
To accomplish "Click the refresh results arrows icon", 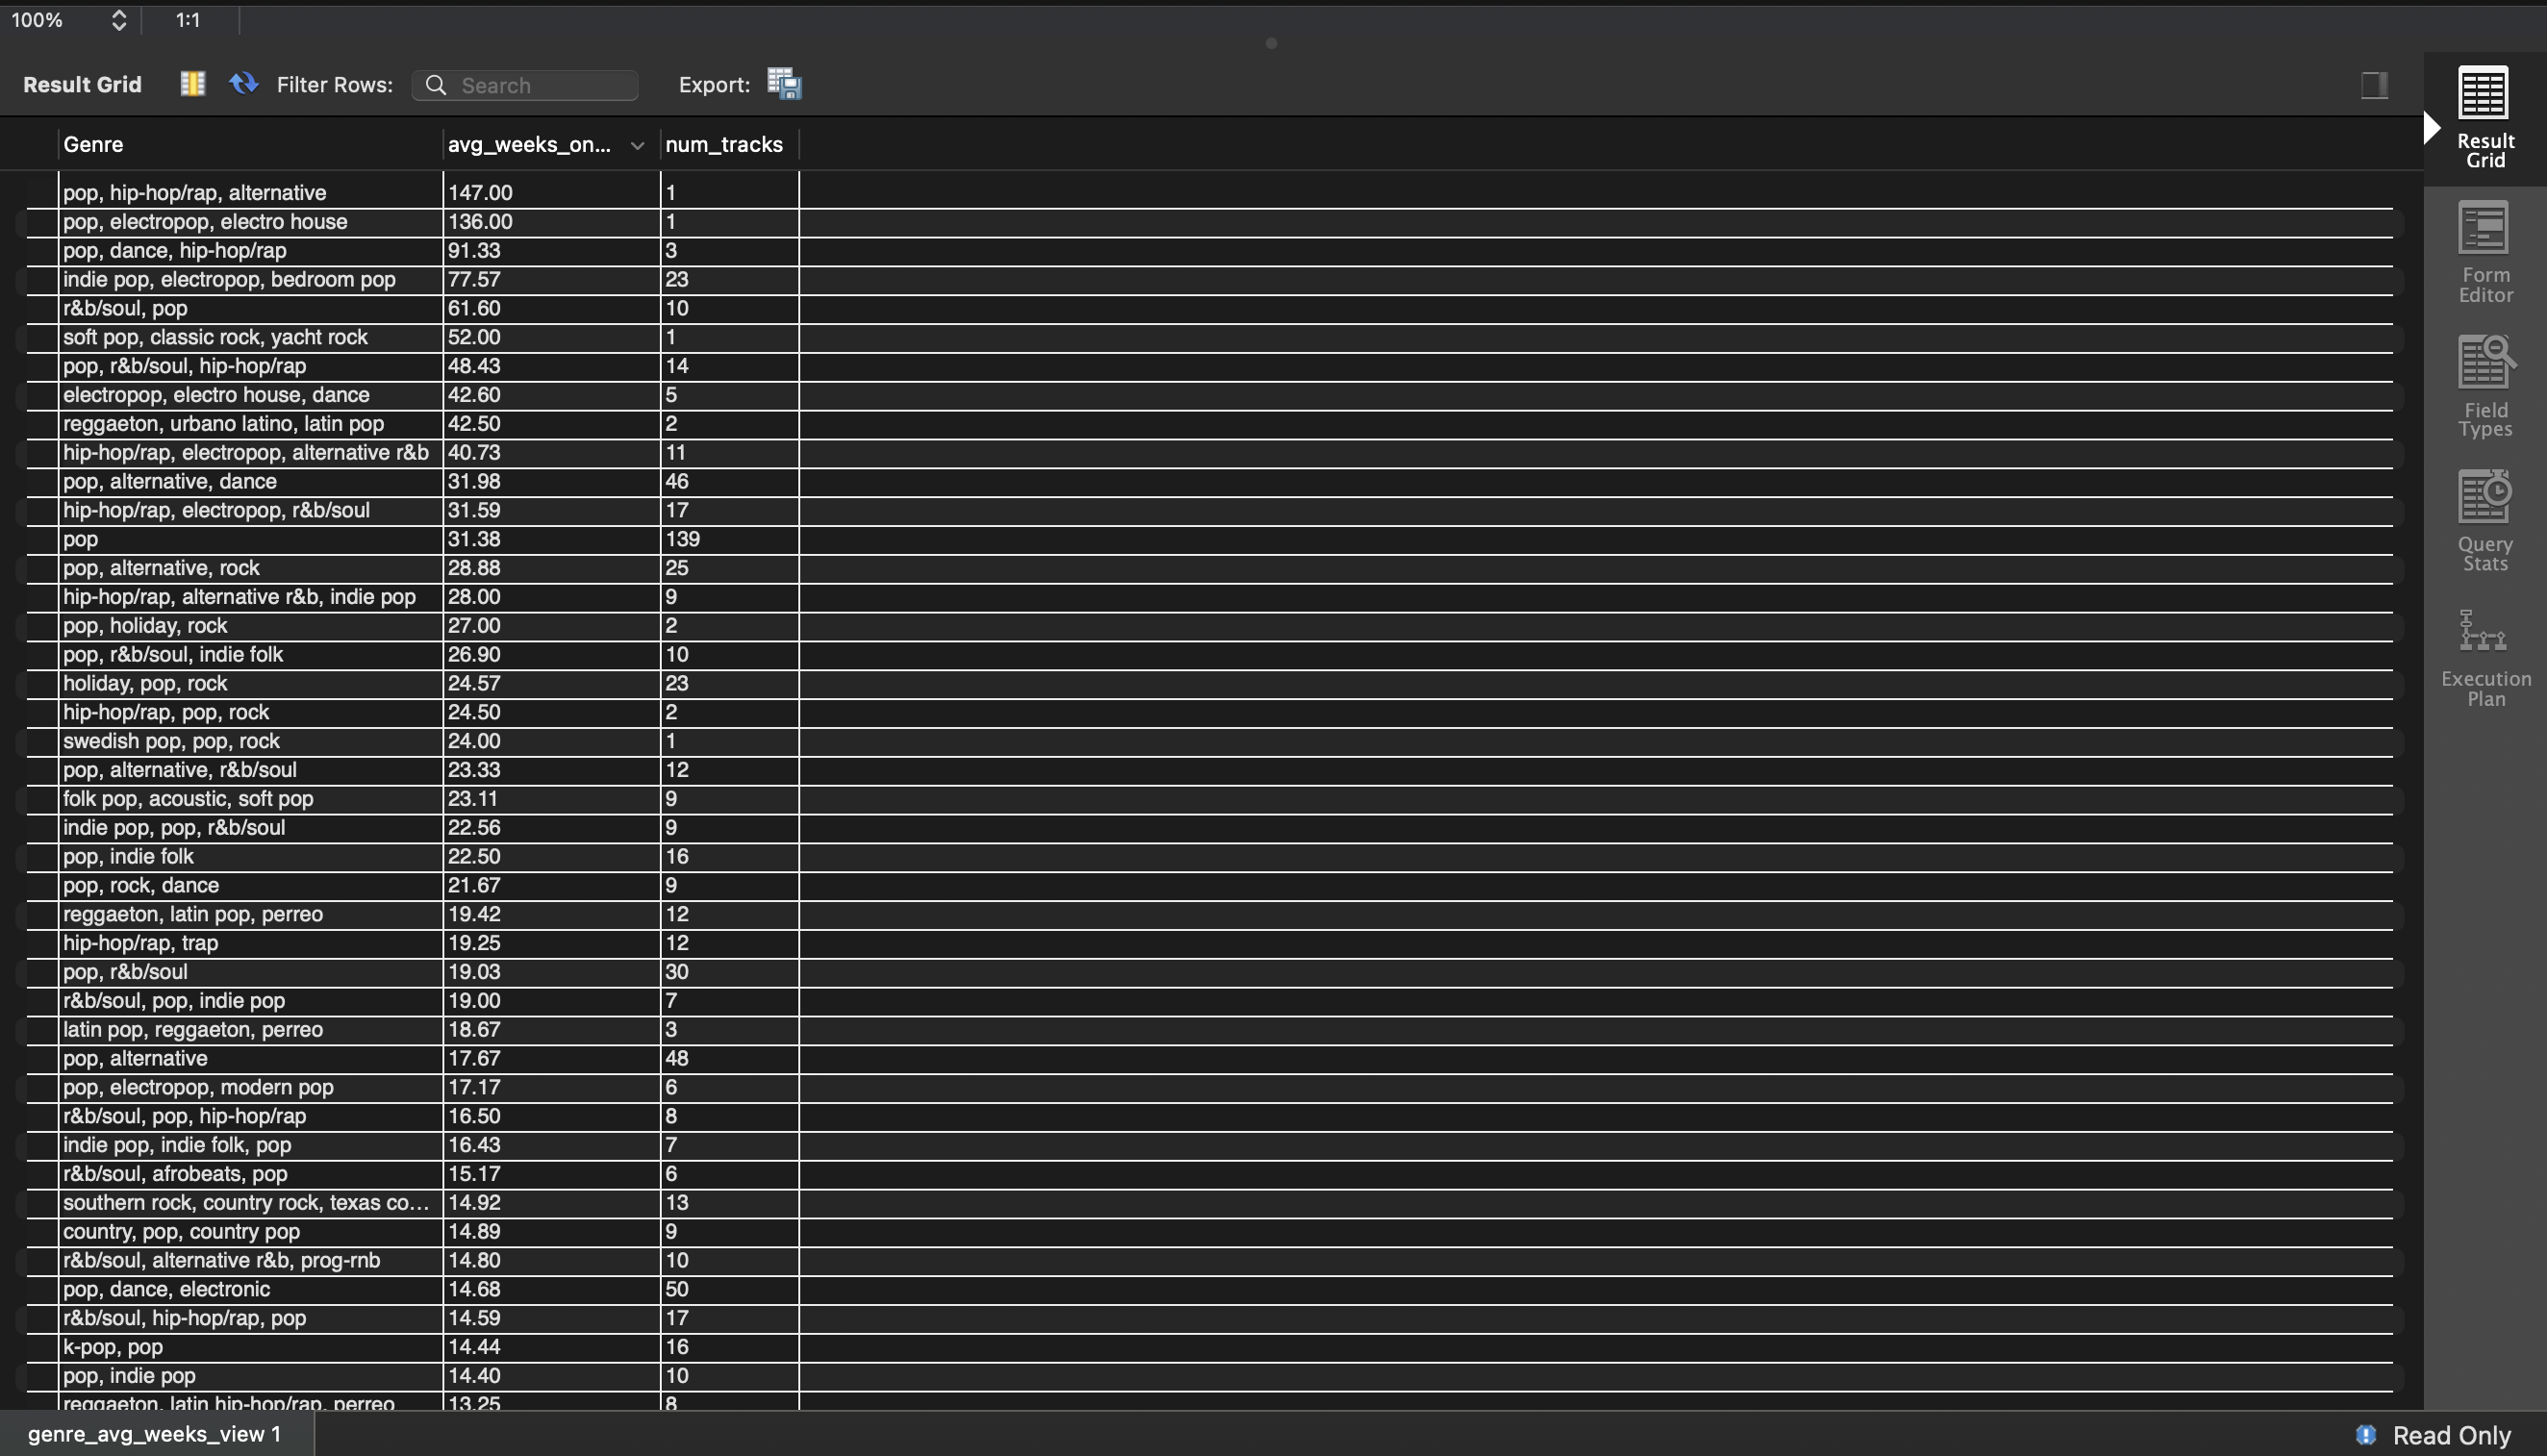I will click(243, 84).
